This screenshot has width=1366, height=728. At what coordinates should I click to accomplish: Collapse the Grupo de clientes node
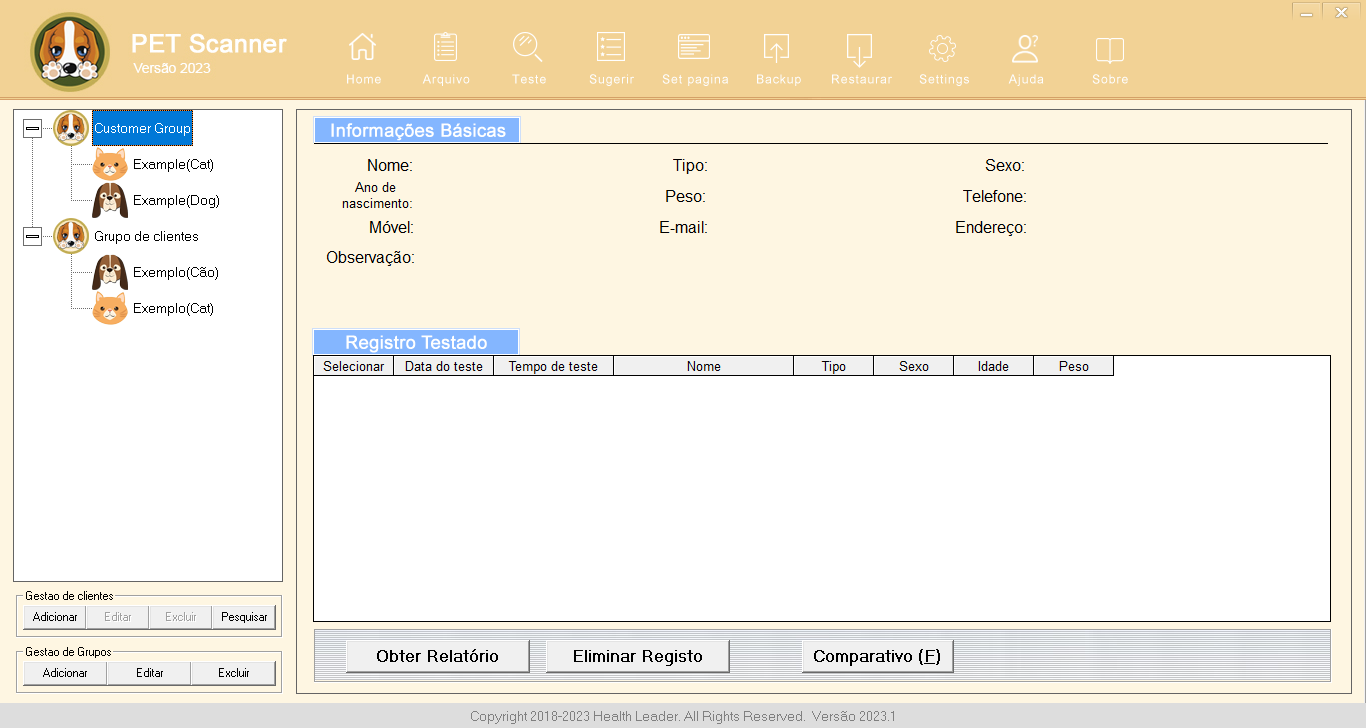32,236
